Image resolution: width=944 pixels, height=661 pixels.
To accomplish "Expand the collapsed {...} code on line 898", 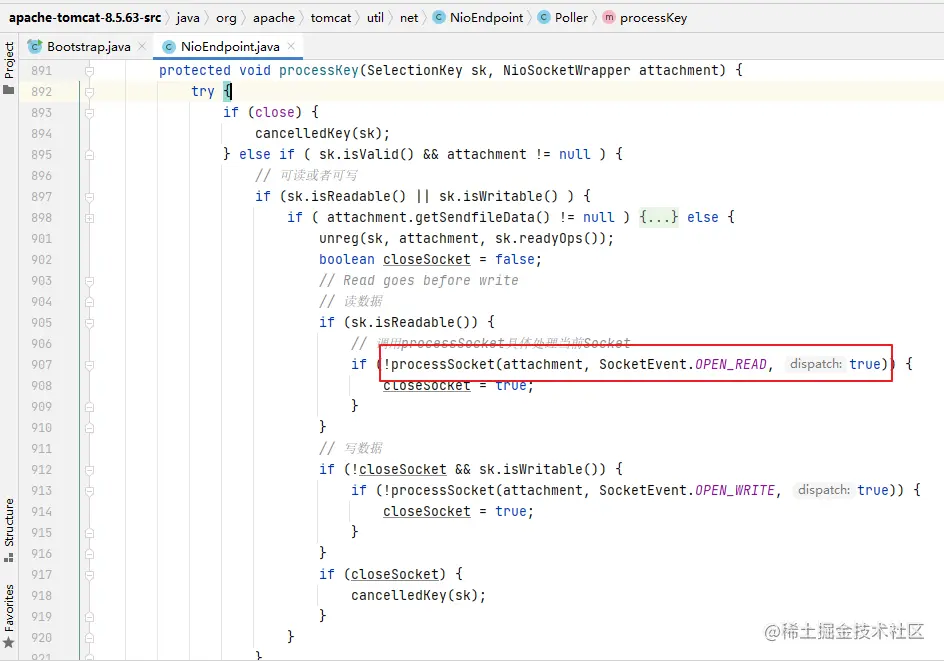I will point(659,217).
